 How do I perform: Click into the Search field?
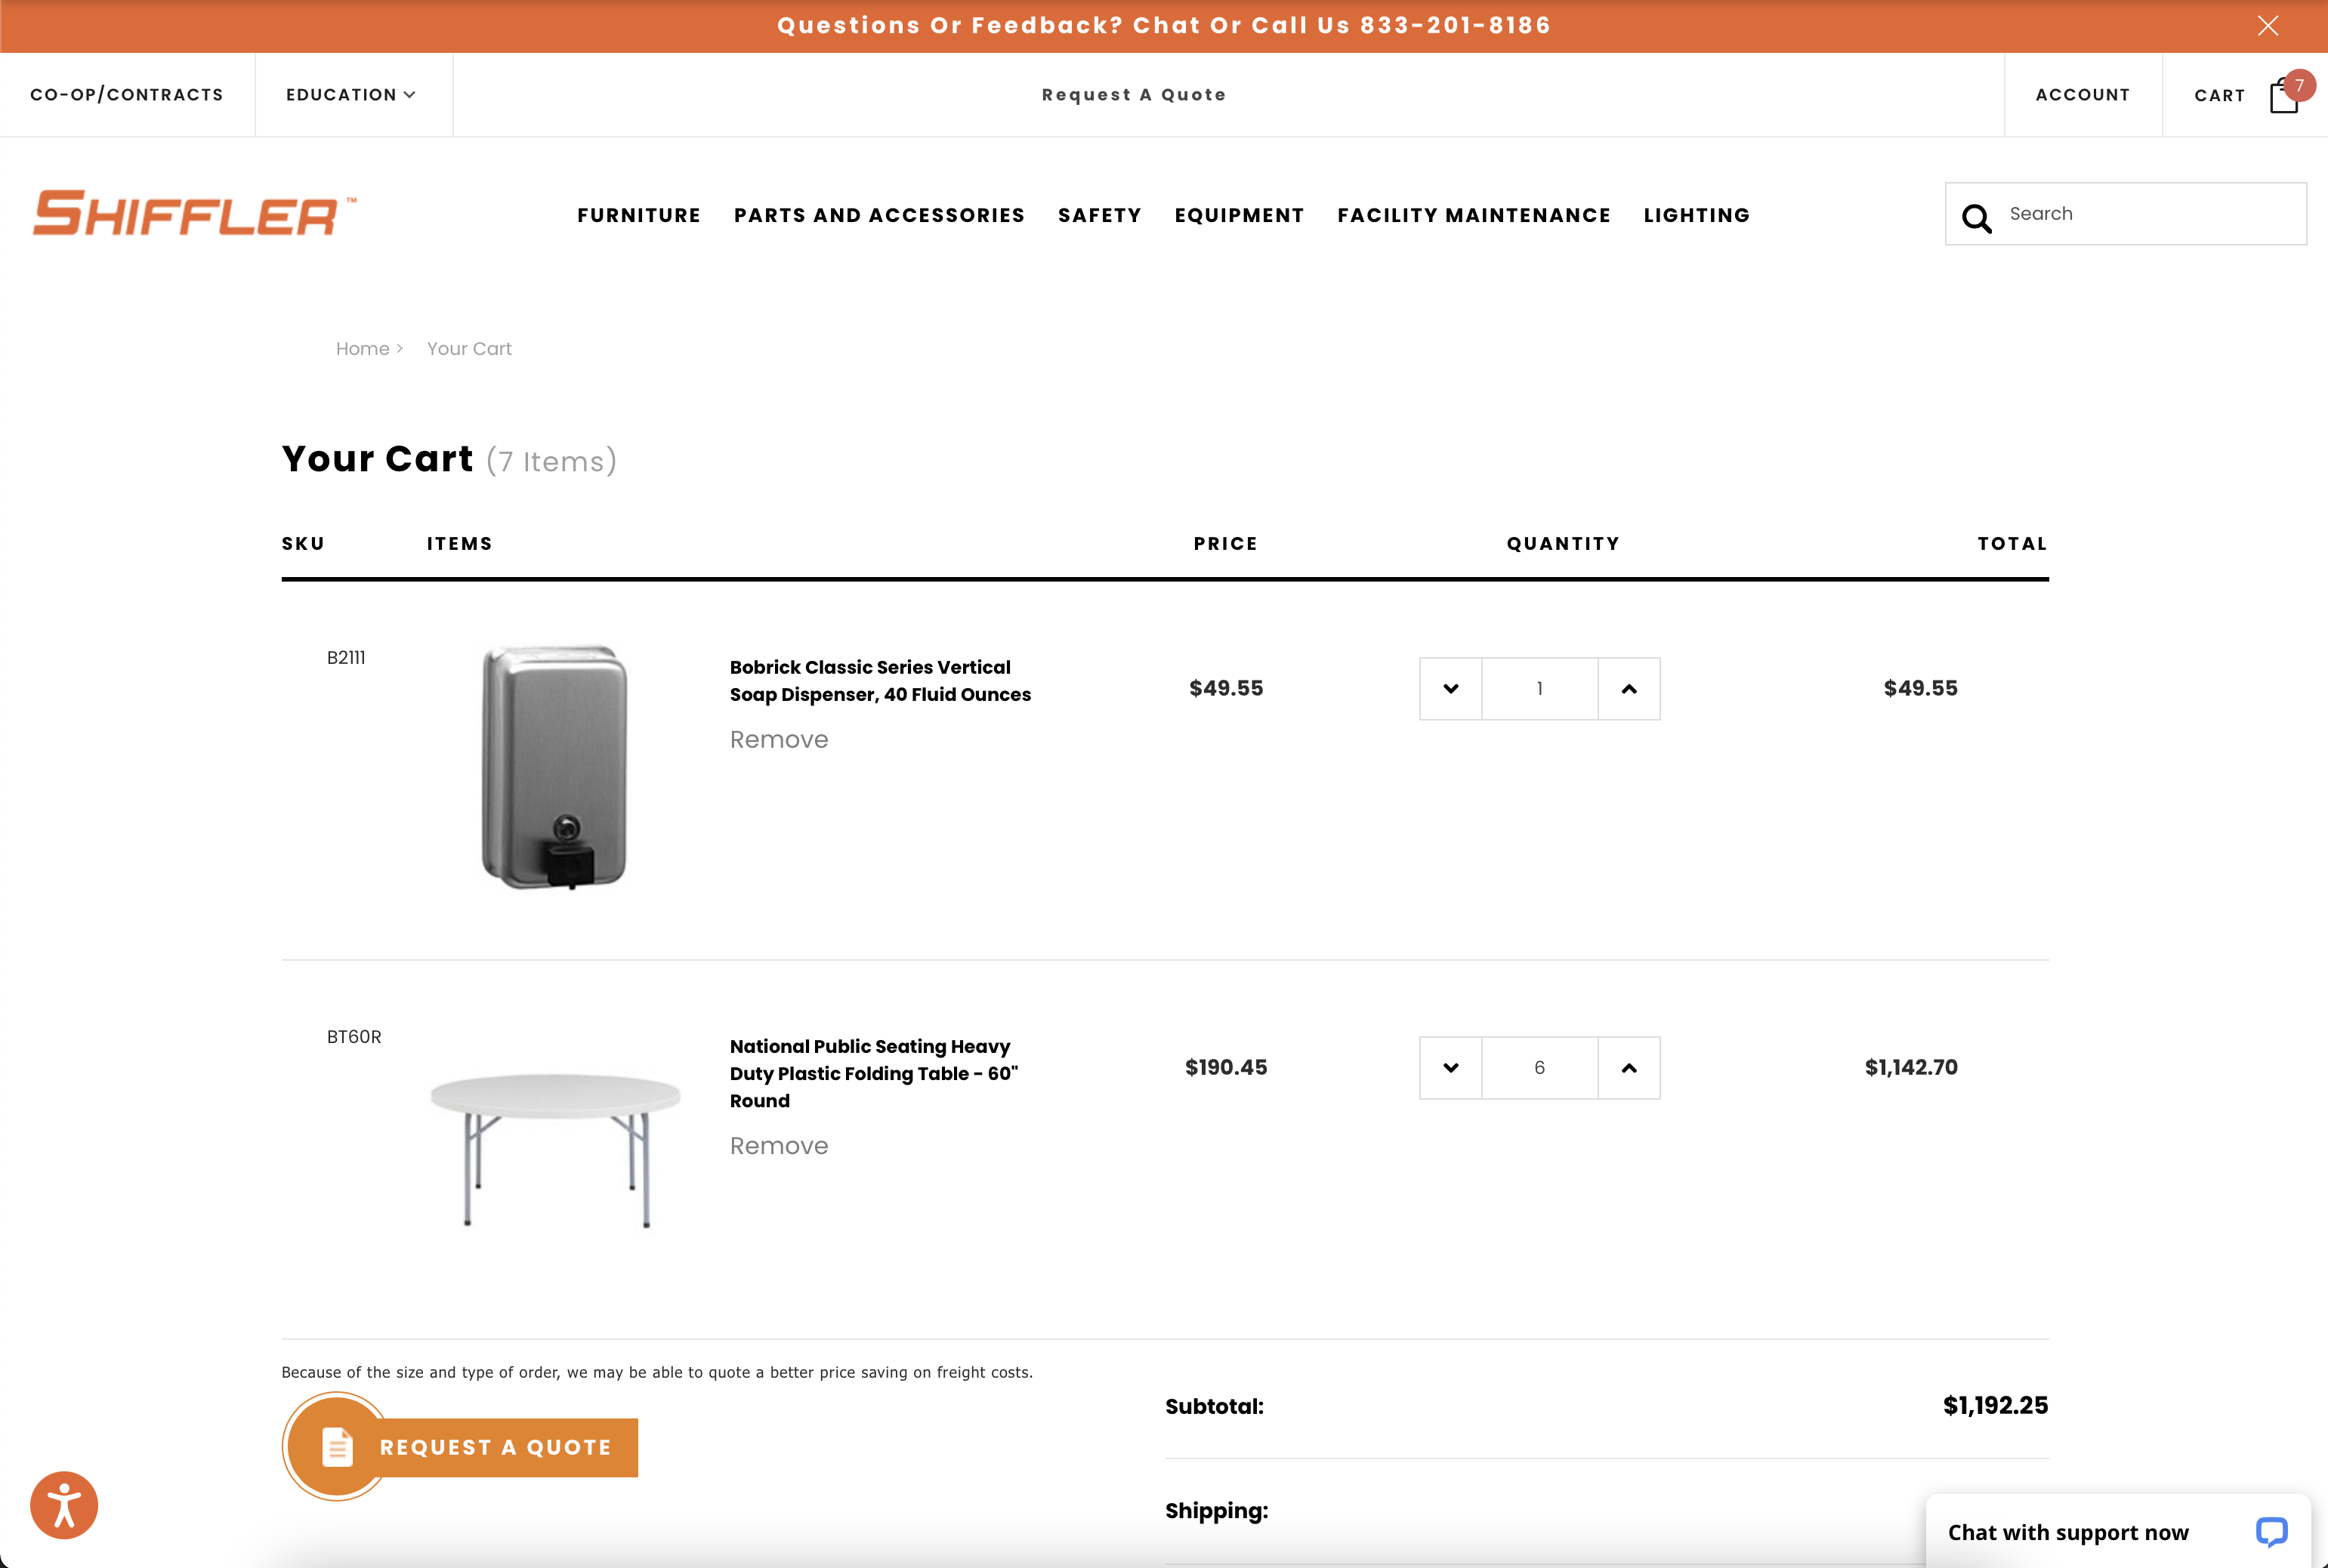2150,214
